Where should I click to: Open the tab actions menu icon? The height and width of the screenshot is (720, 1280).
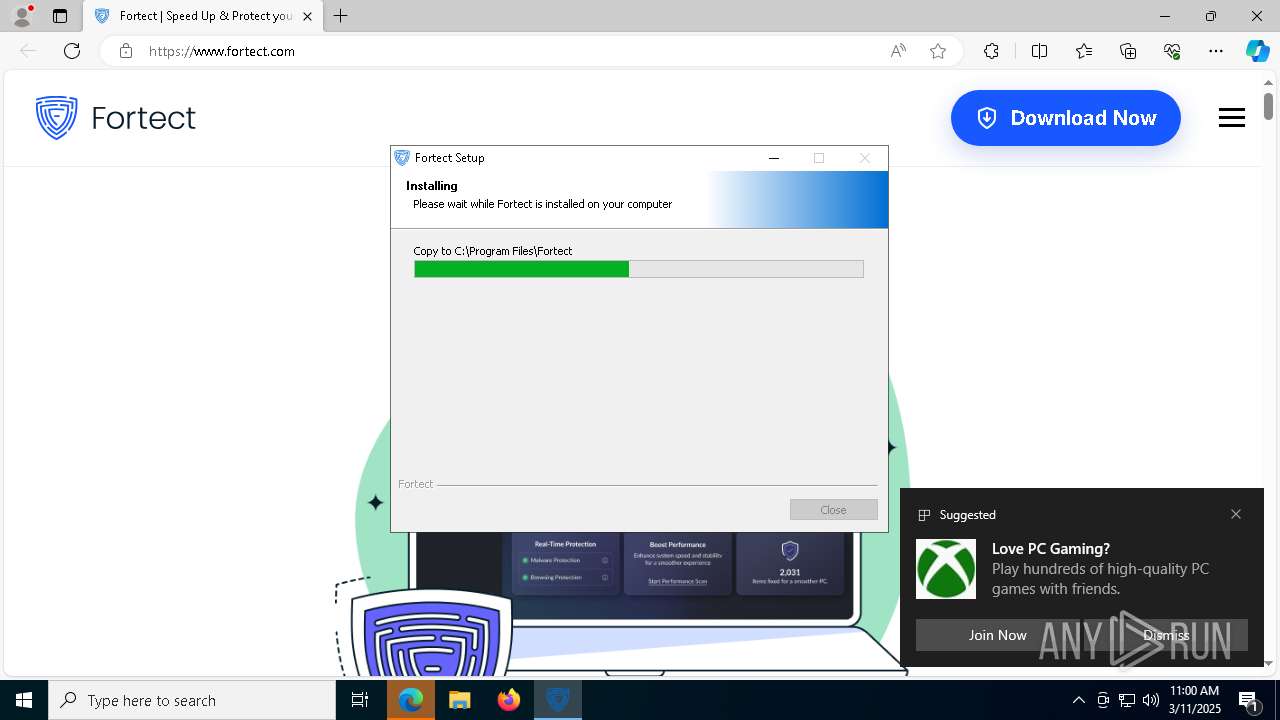coord(60,16)
